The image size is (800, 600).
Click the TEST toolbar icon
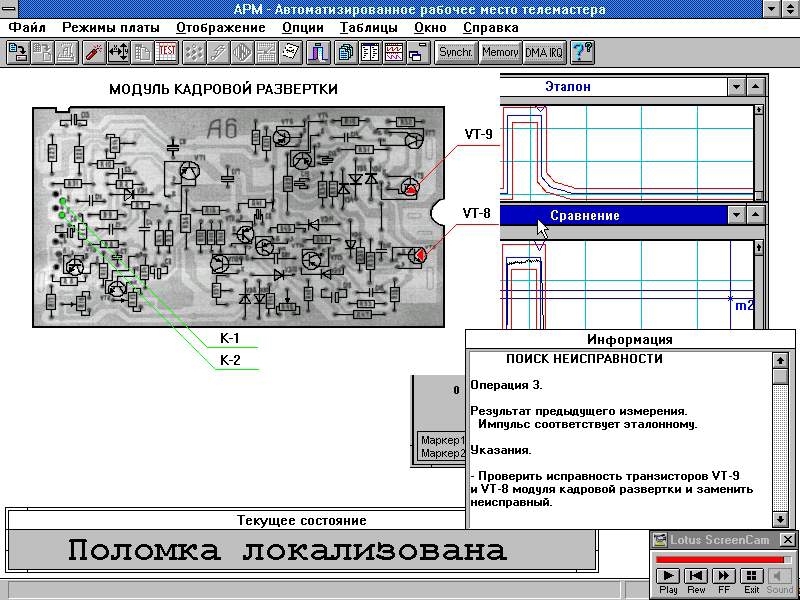[167, 52]
